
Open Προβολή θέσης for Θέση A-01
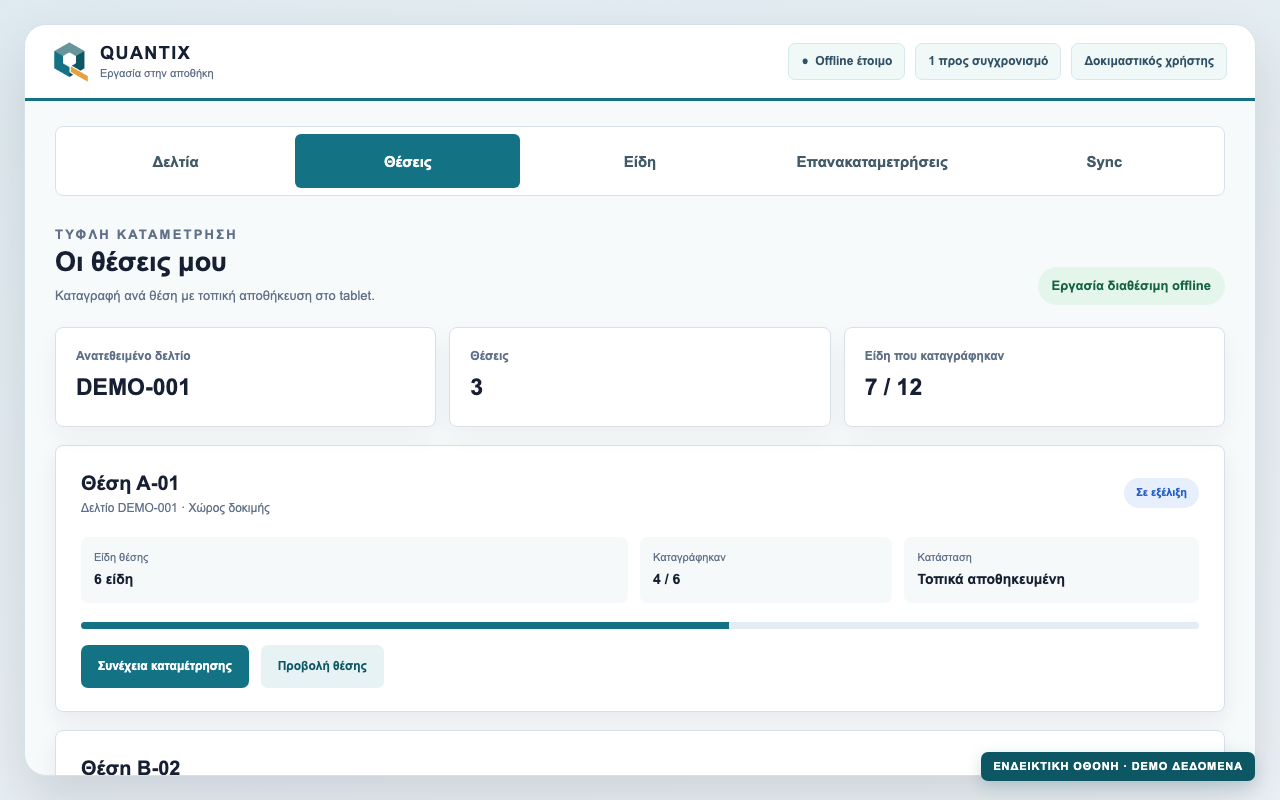322,666
